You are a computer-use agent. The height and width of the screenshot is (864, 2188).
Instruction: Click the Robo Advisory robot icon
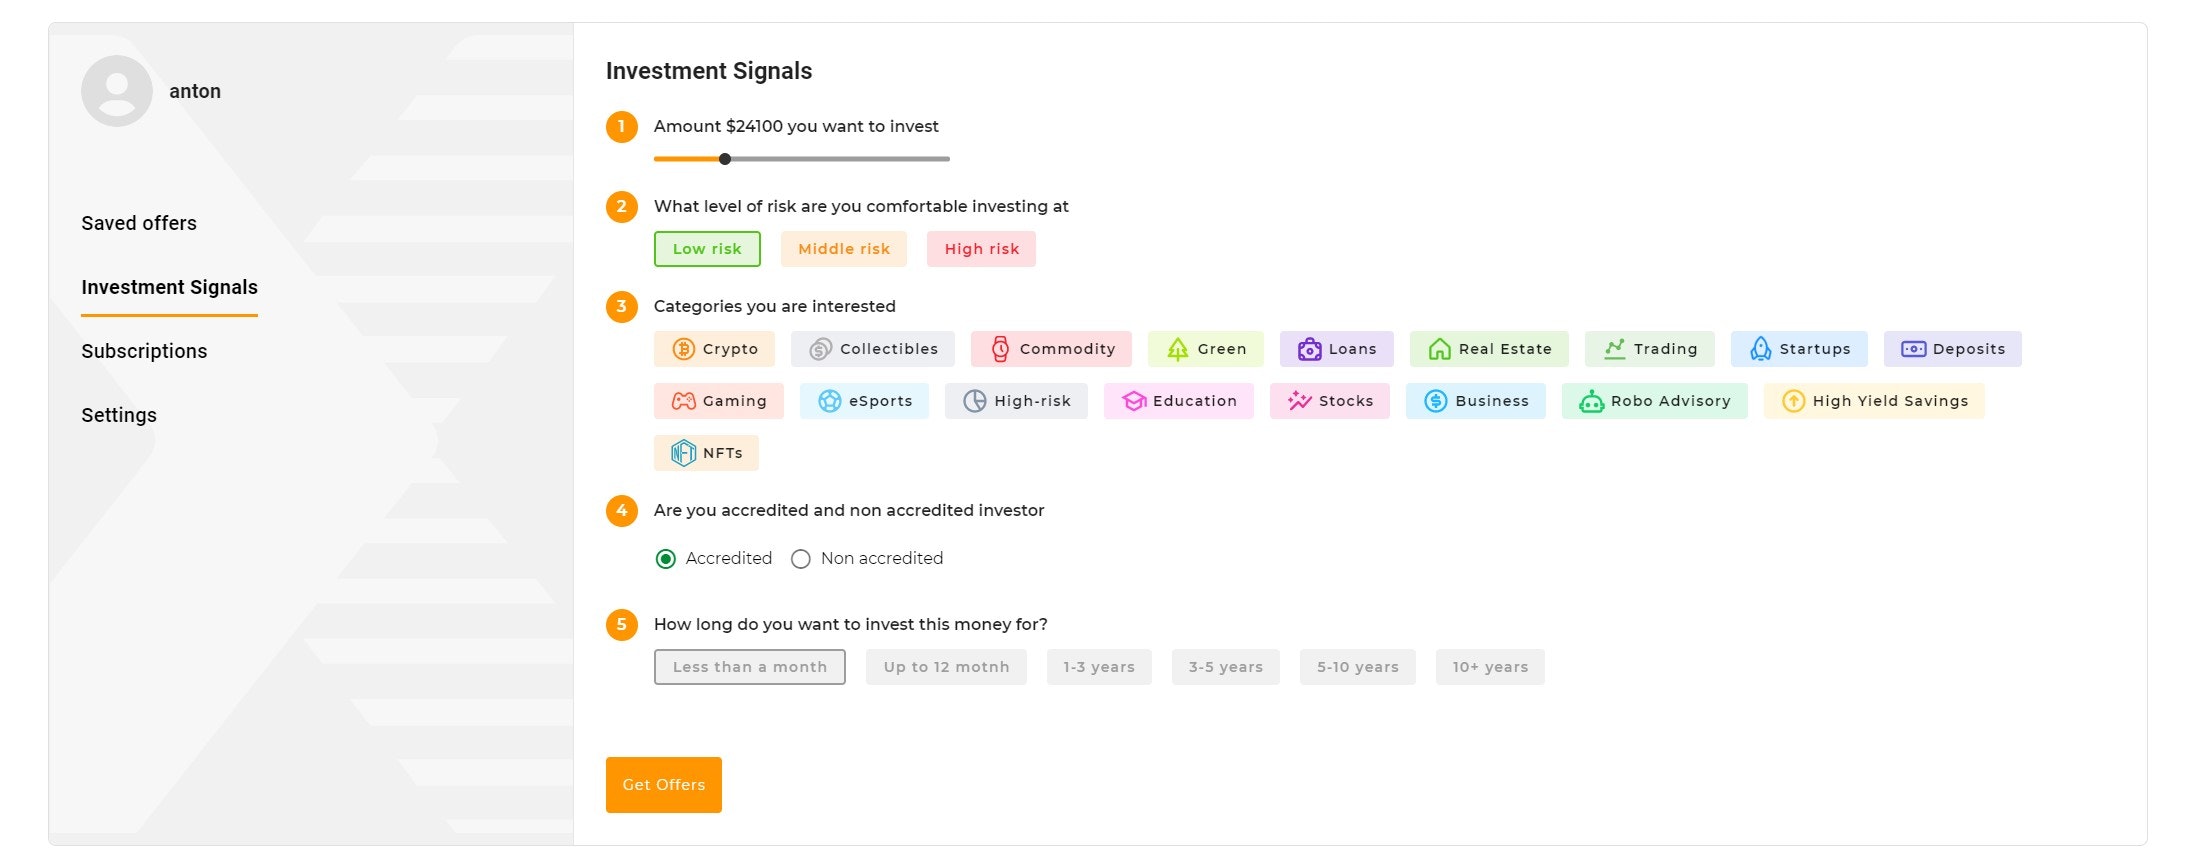1591,401
